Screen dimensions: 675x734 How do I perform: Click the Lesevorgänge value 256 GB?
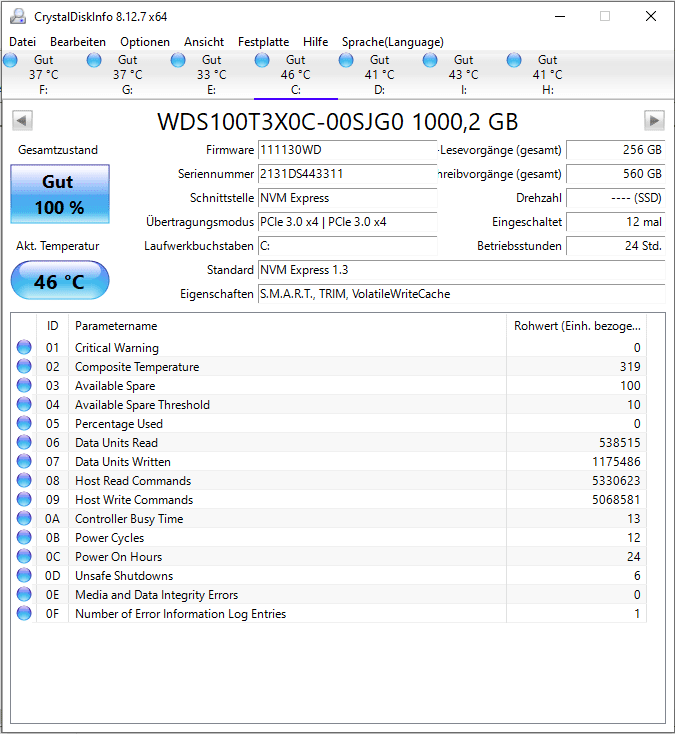click(616, 150)
